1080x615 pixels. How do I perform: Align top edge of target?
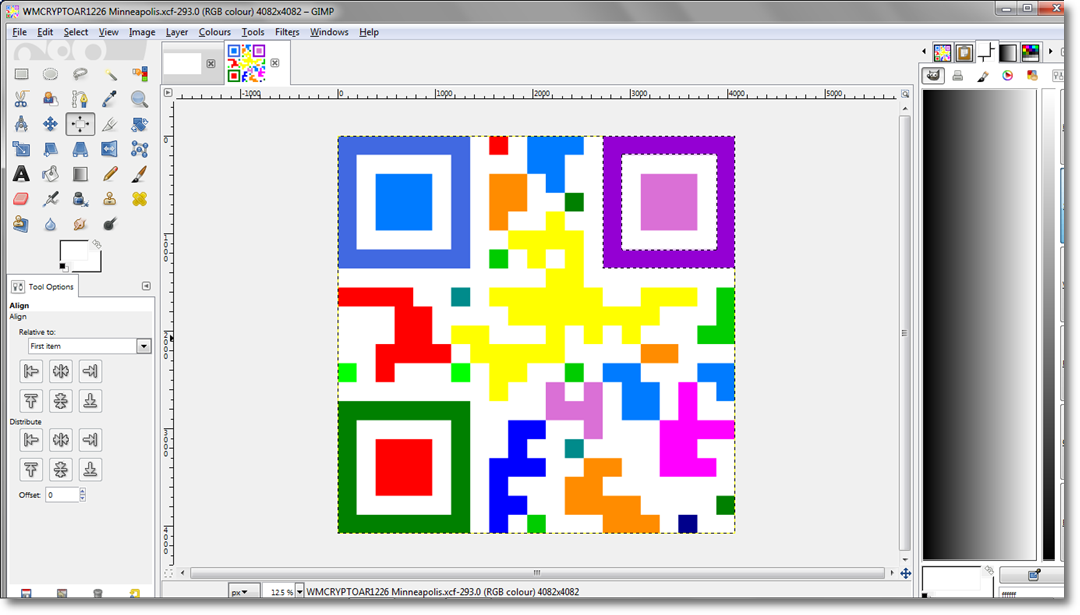[x=31, y=401]
